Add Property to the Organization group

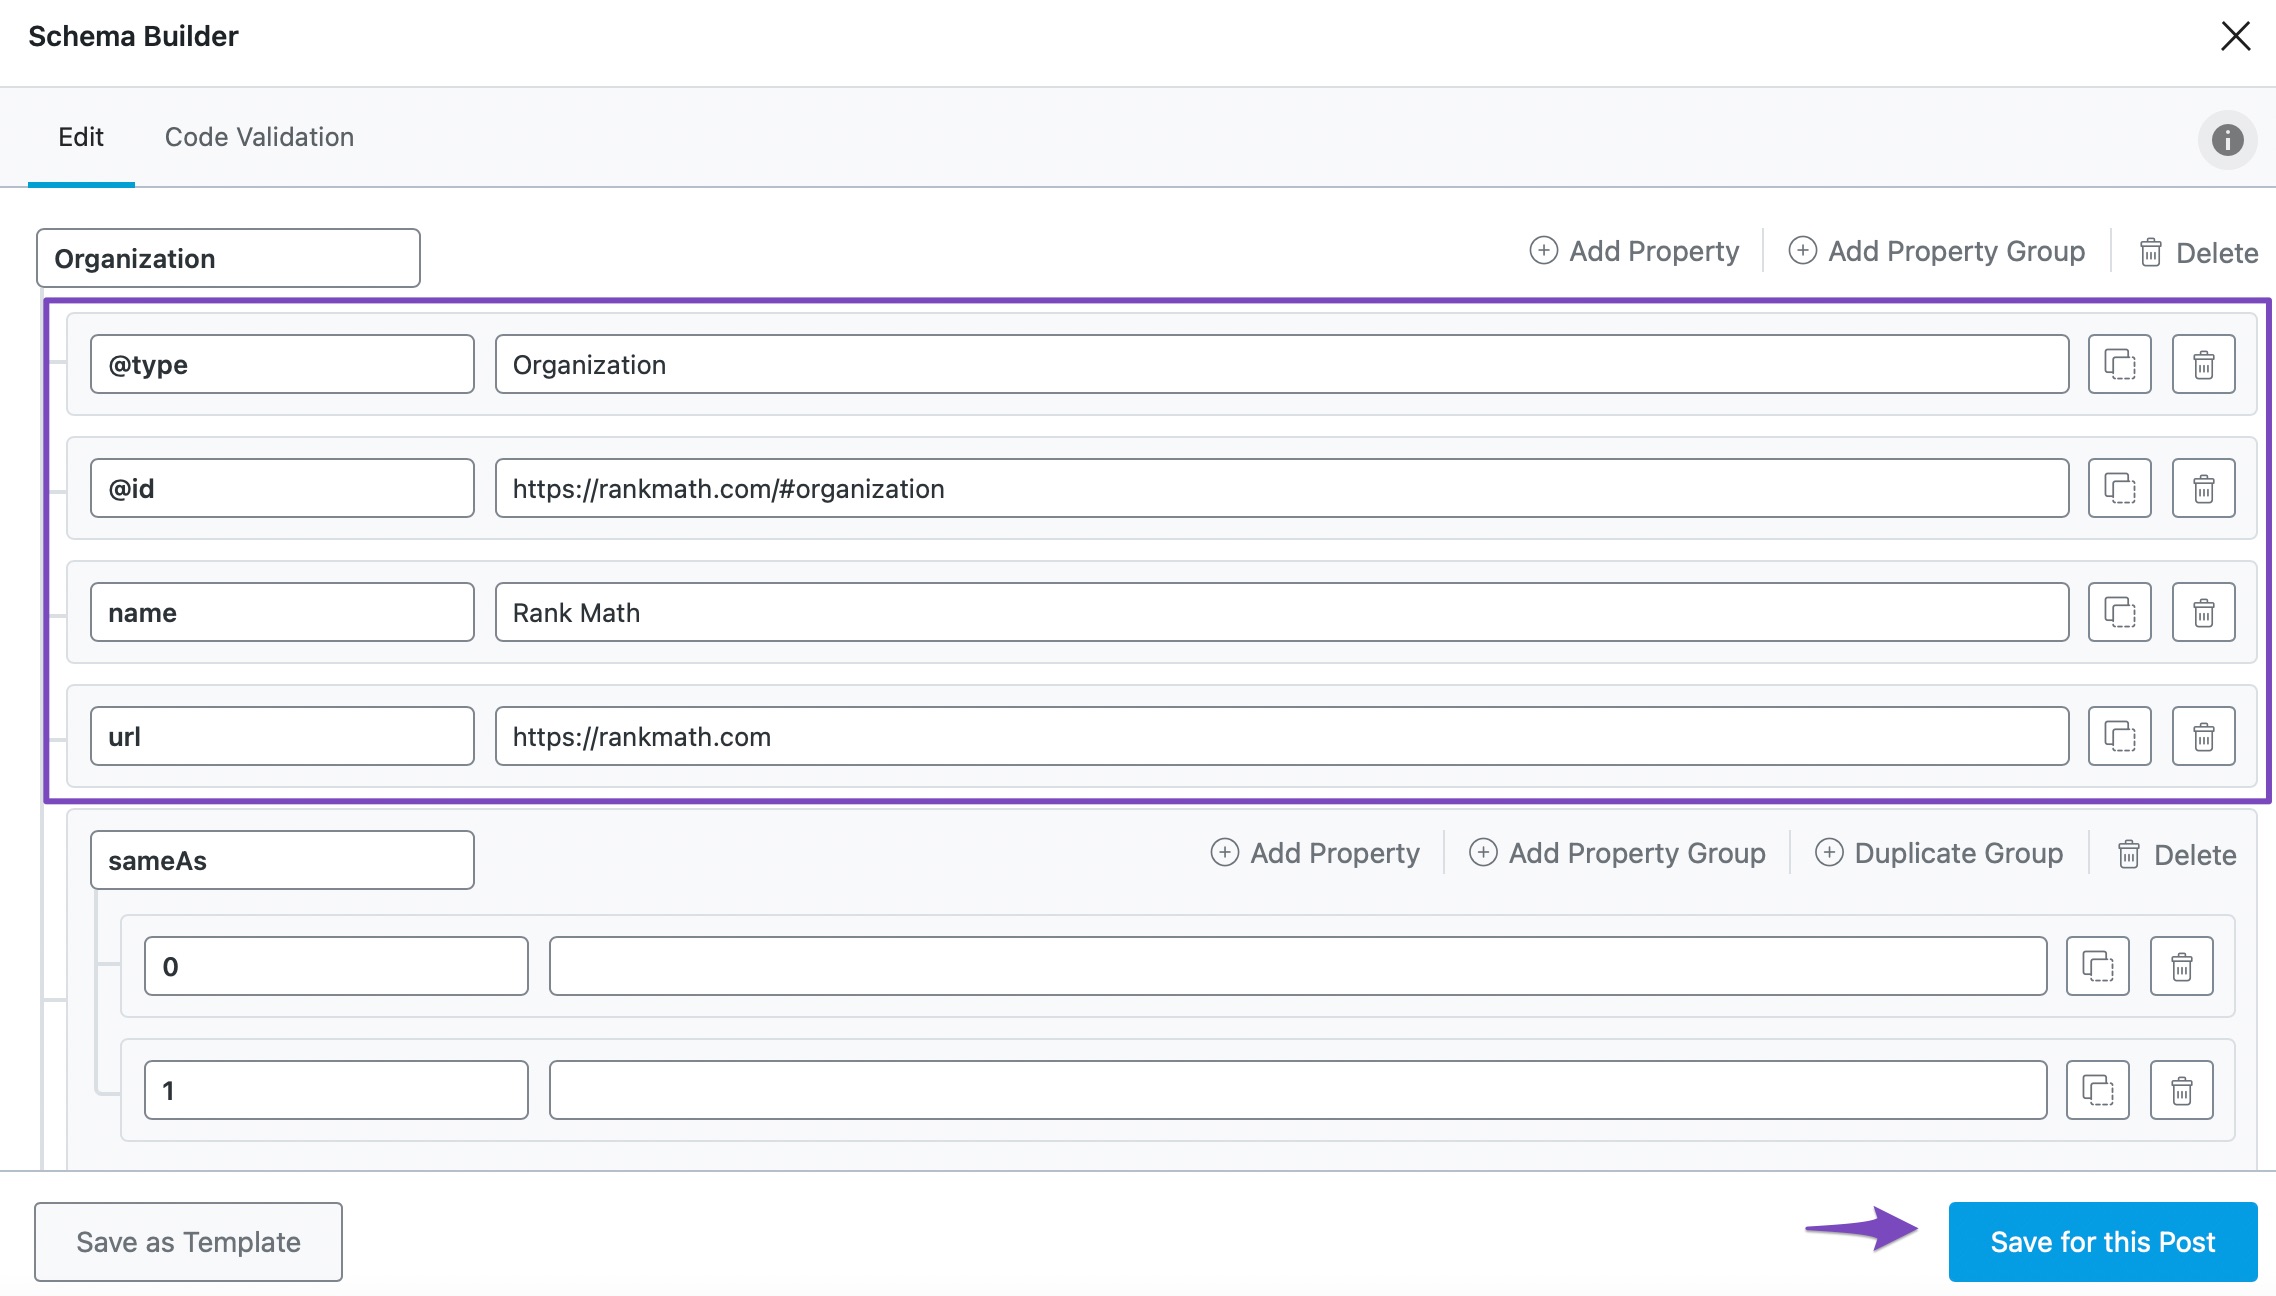pyautogui.click(x=1634, y=251)
